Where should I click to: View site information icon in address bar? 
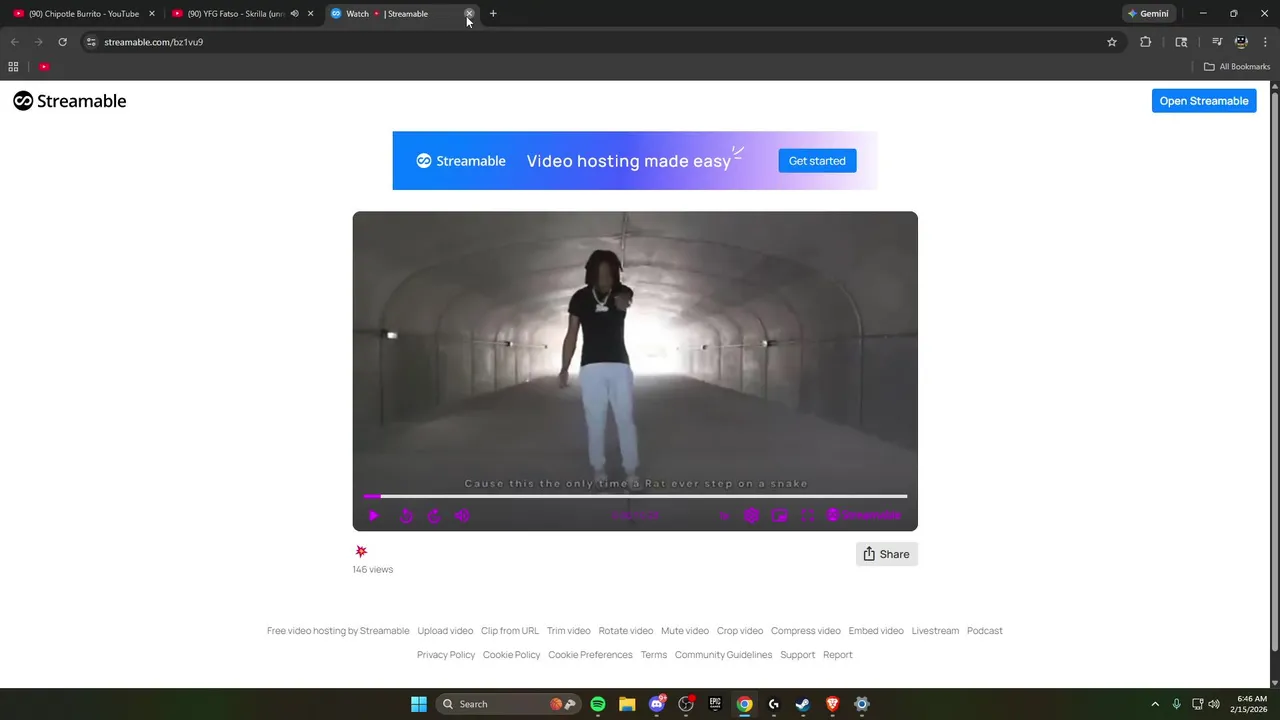pos(91,42)
